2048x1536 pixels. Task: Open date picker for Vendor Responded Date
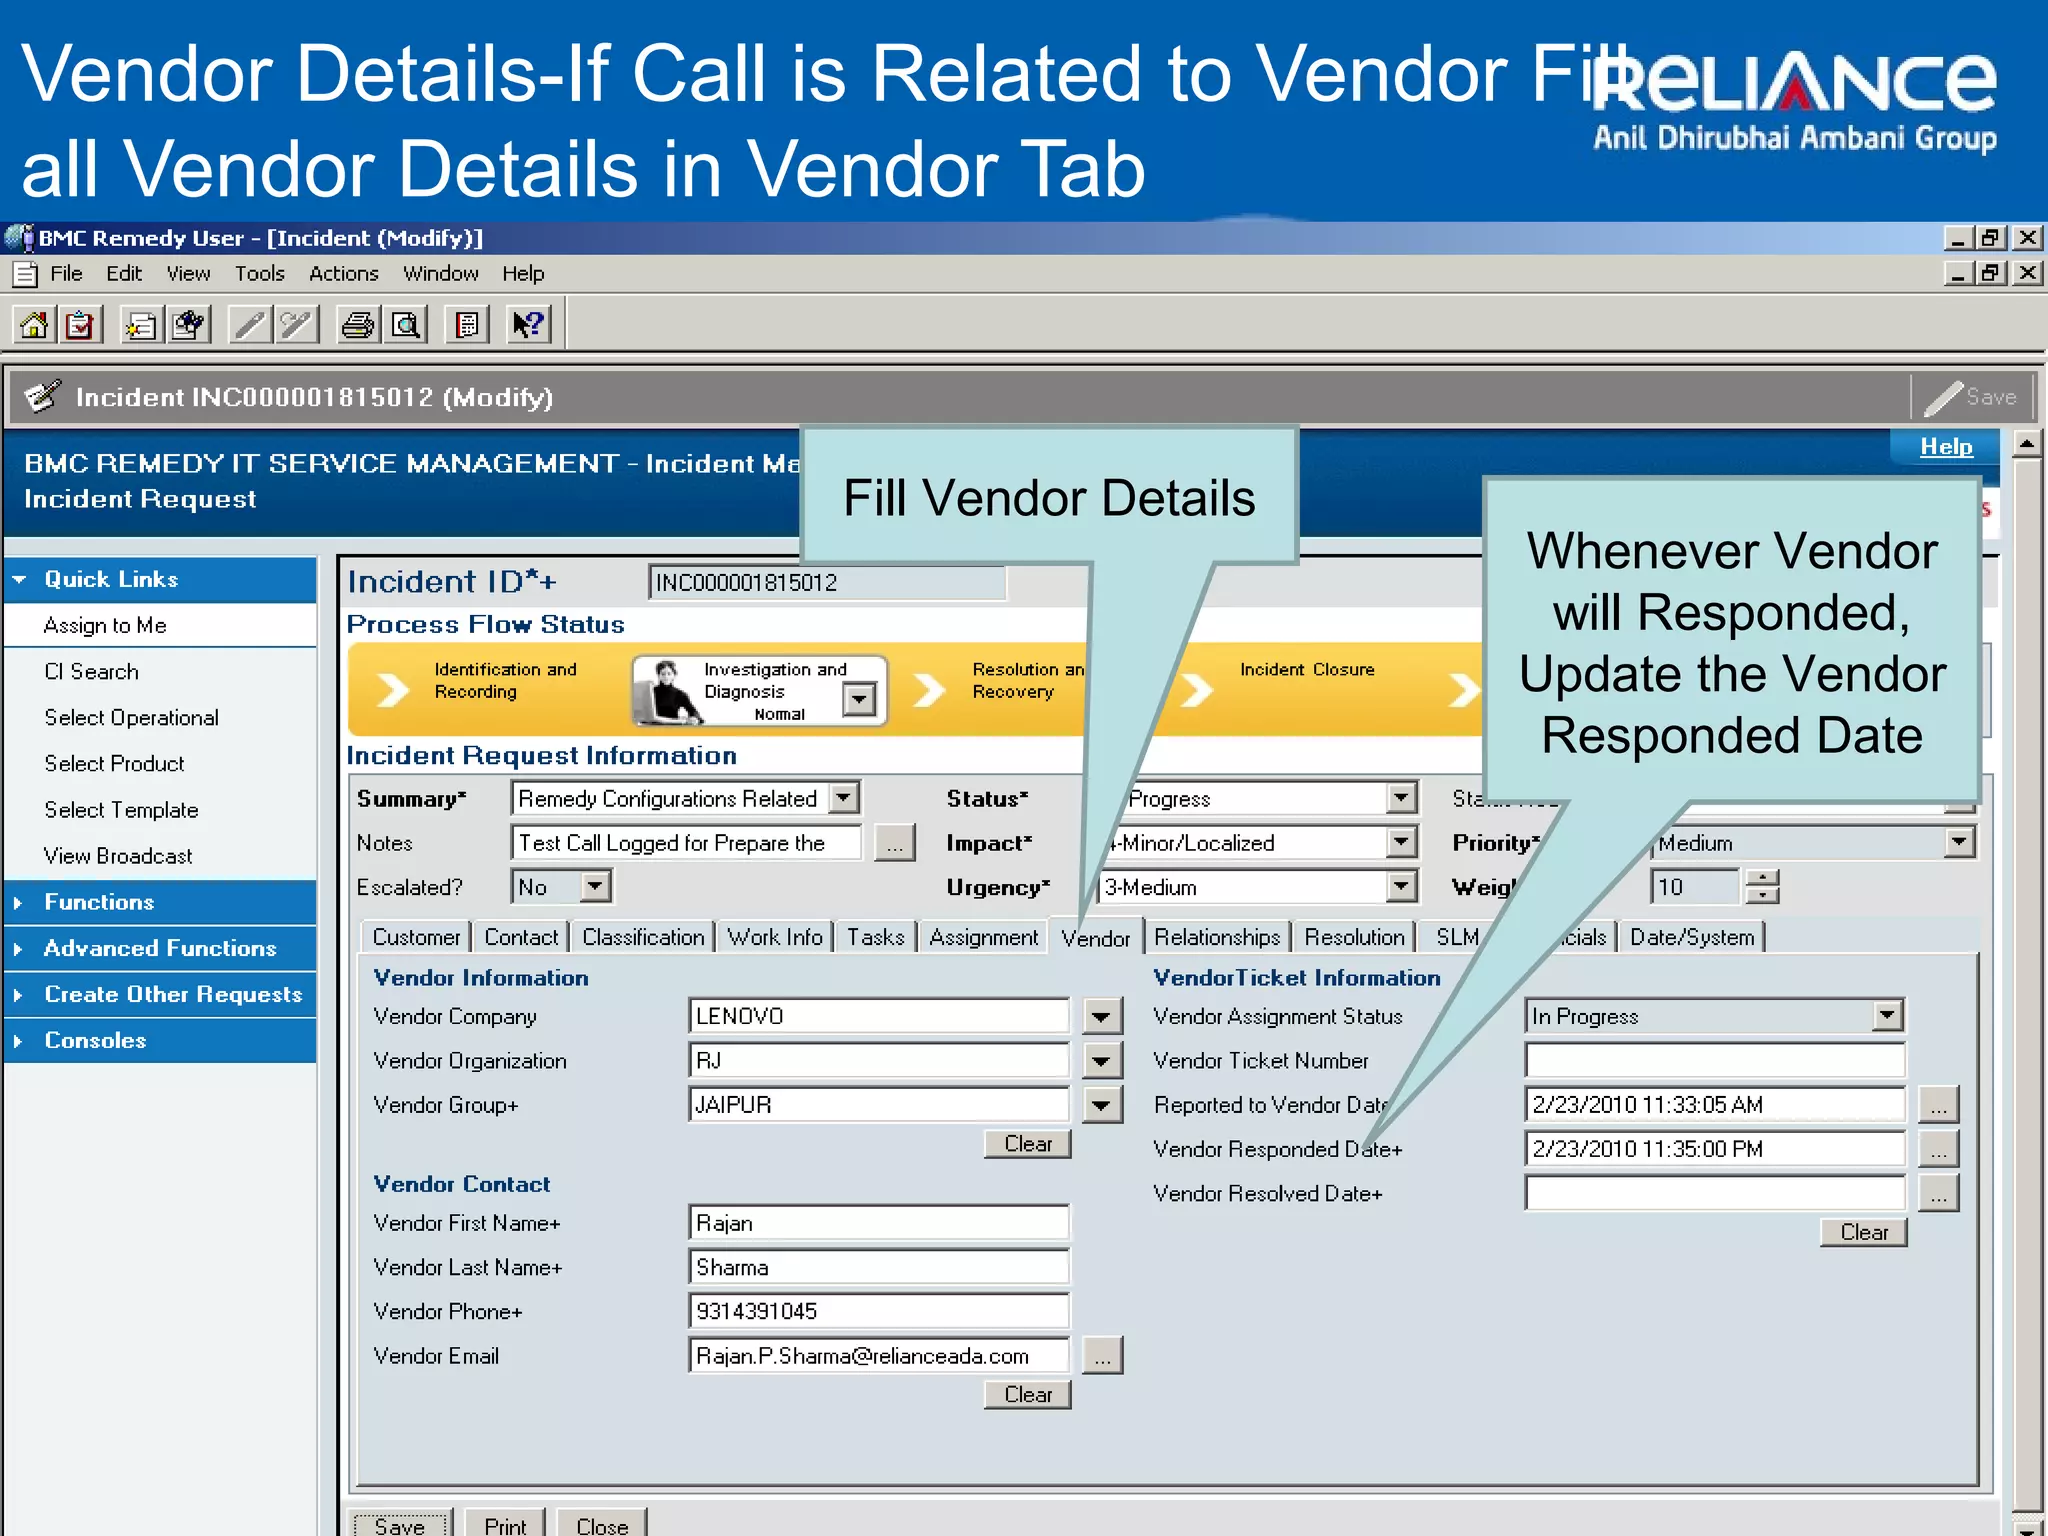1939,1150
